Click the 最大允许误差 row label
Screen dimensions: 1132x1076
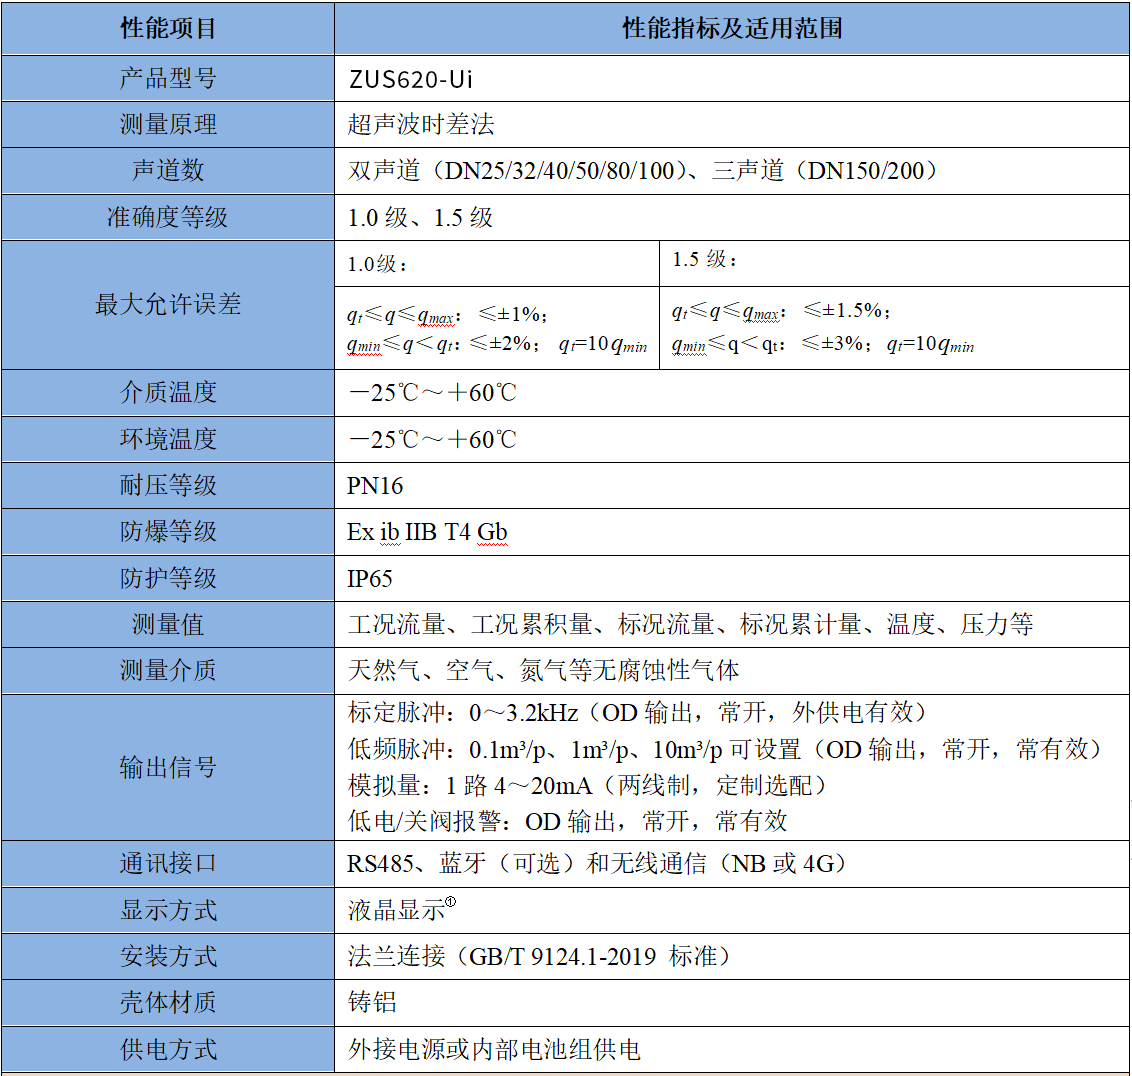(x=168, y=304)
